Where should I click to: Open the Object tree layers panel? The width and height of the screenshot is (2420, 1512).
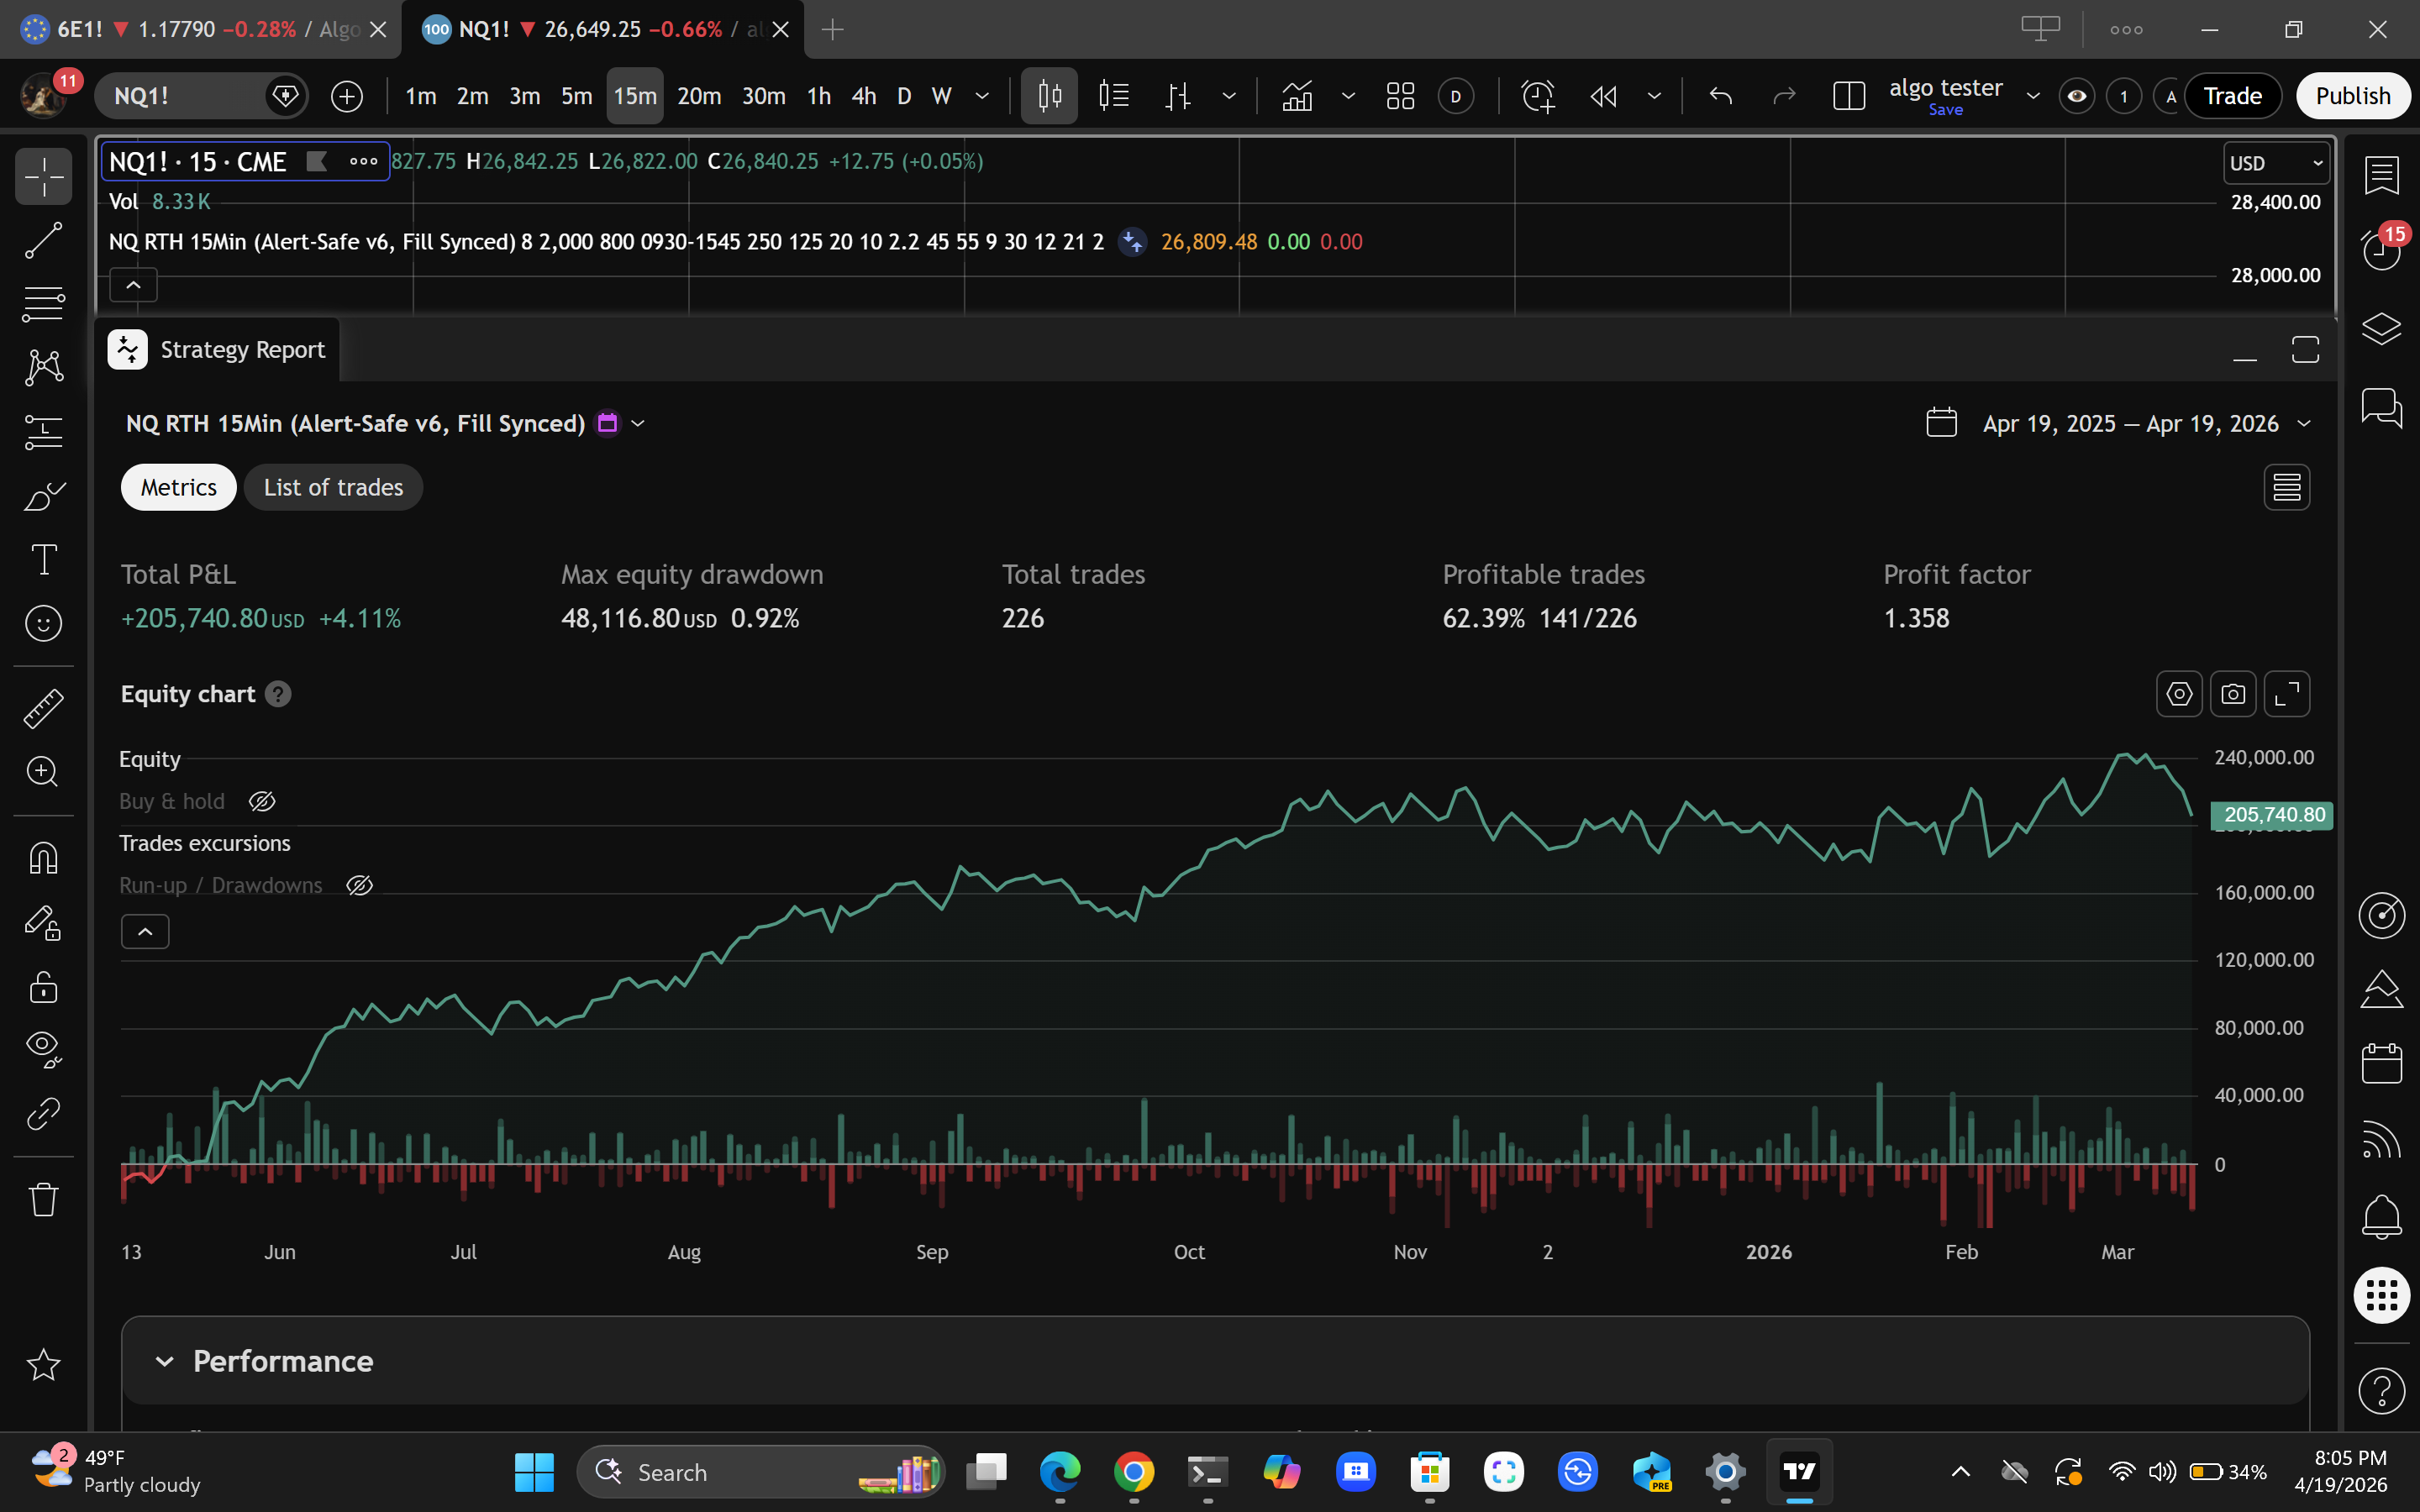(2381, 329)
